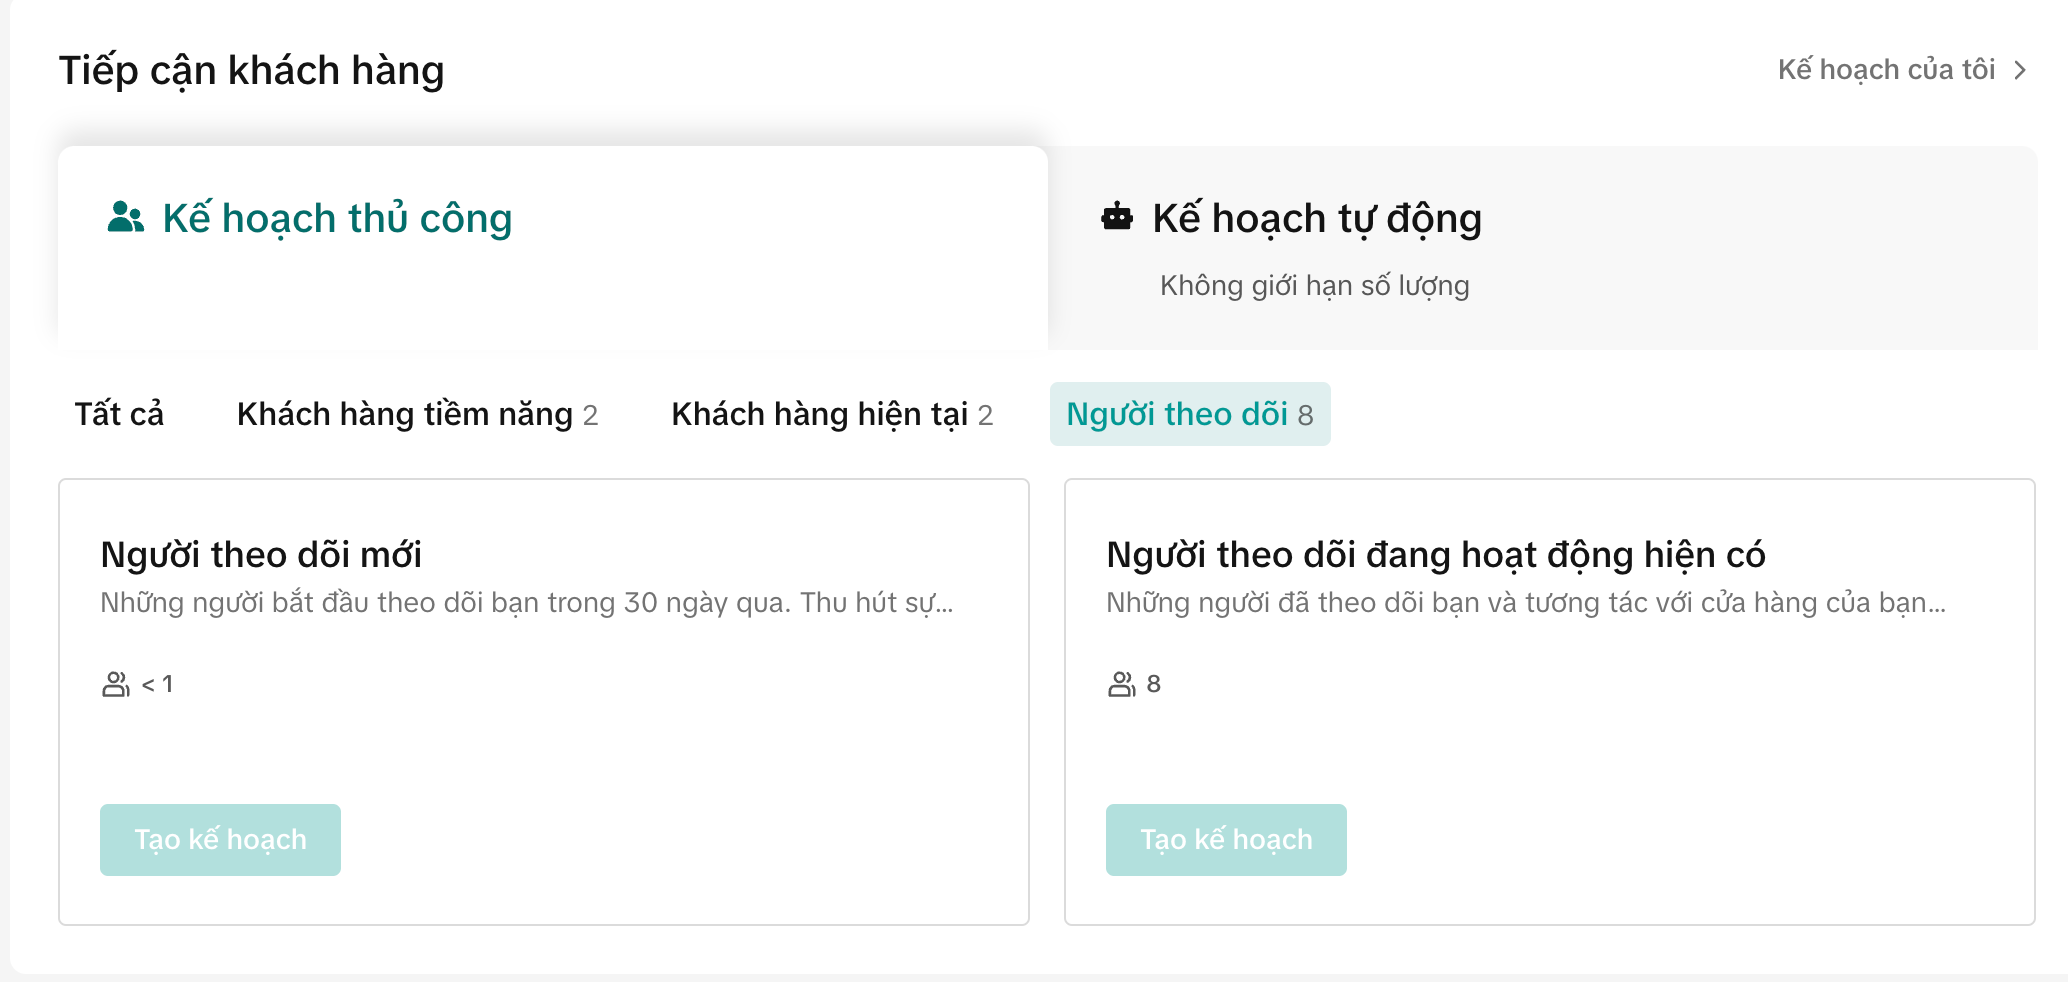Click the Người theo dõi mới card title
Image resolution: width=2068 pixels, height=982 pixels.
[261, 554]
